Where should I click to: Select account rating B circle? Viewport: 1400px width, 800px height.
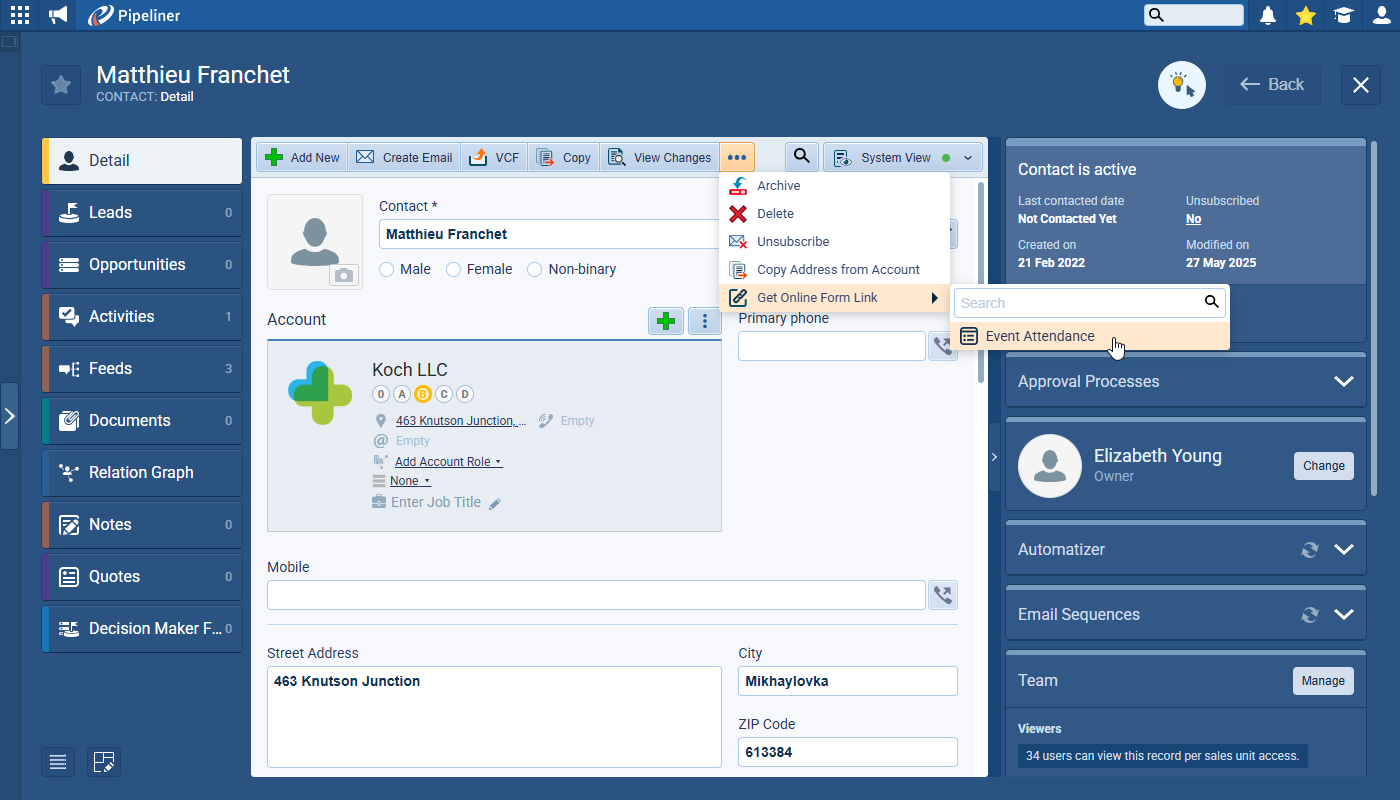pyautogui.click(x=422, y=394)
